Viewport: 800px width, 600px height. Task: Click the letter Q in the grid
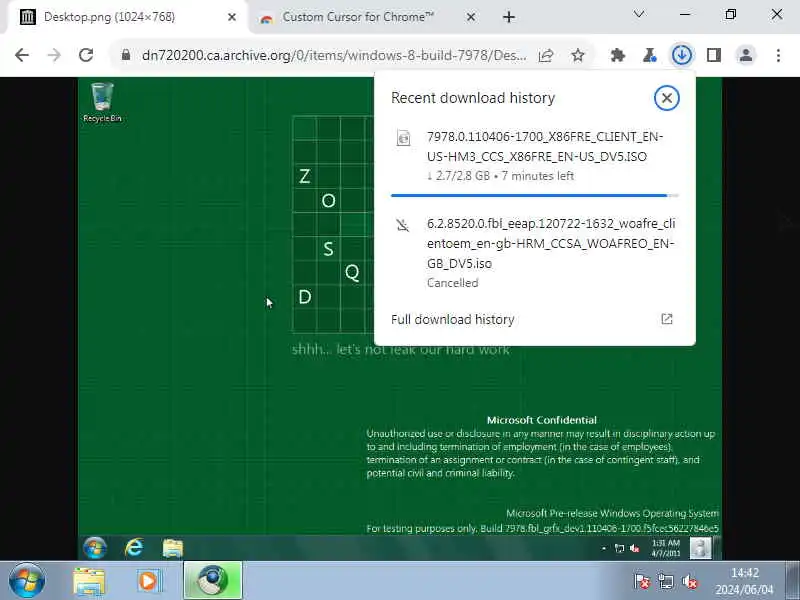point(352,273)
